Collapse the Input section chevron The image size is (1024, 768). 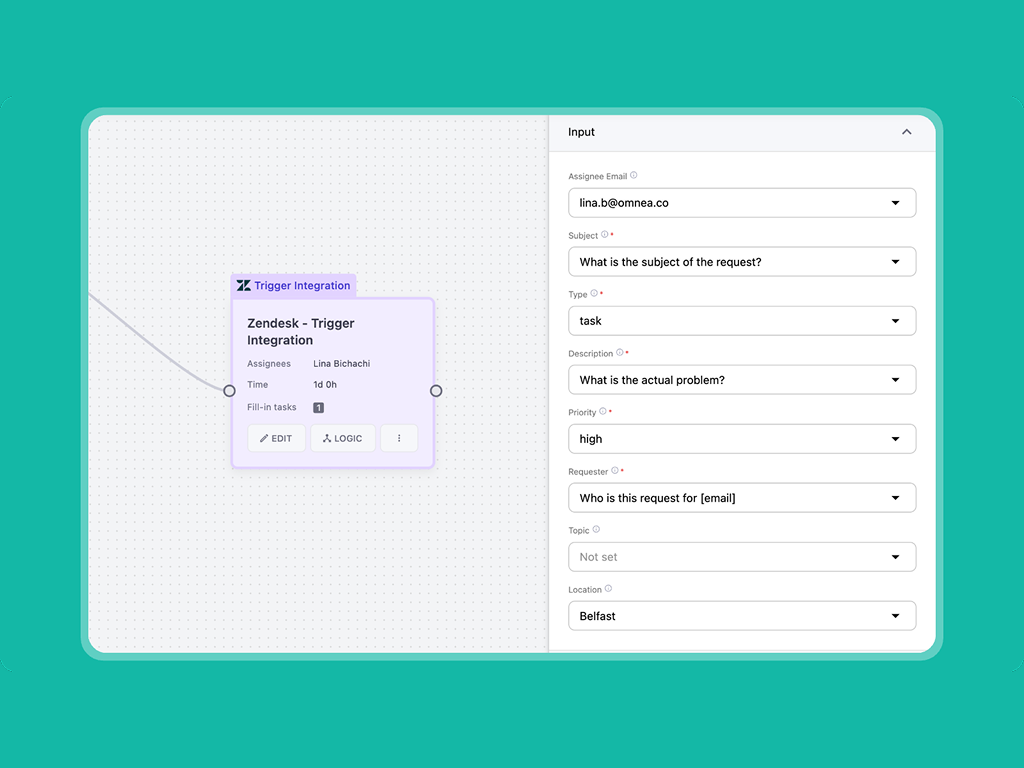pos(906,132)
